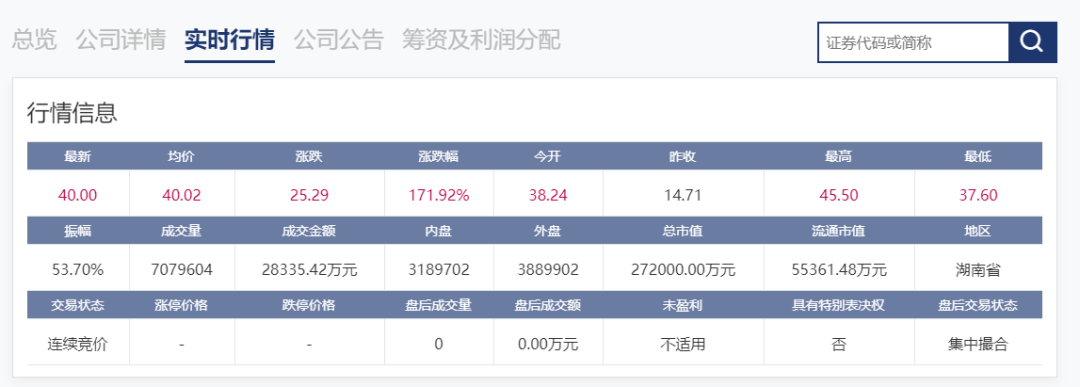The width and height of the screenshot is (1080, 387).
Task: Click the 总市值 value 272000.00万元
Action: point(683,270)
